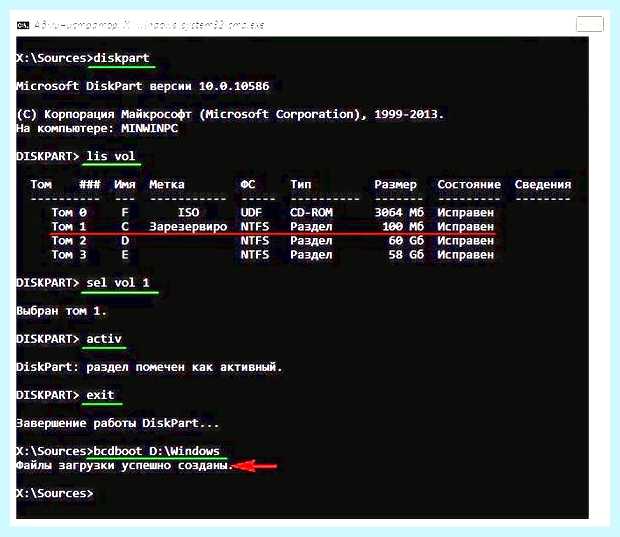
Task: Click the 'activ' command text
Action: click(104, 339)
